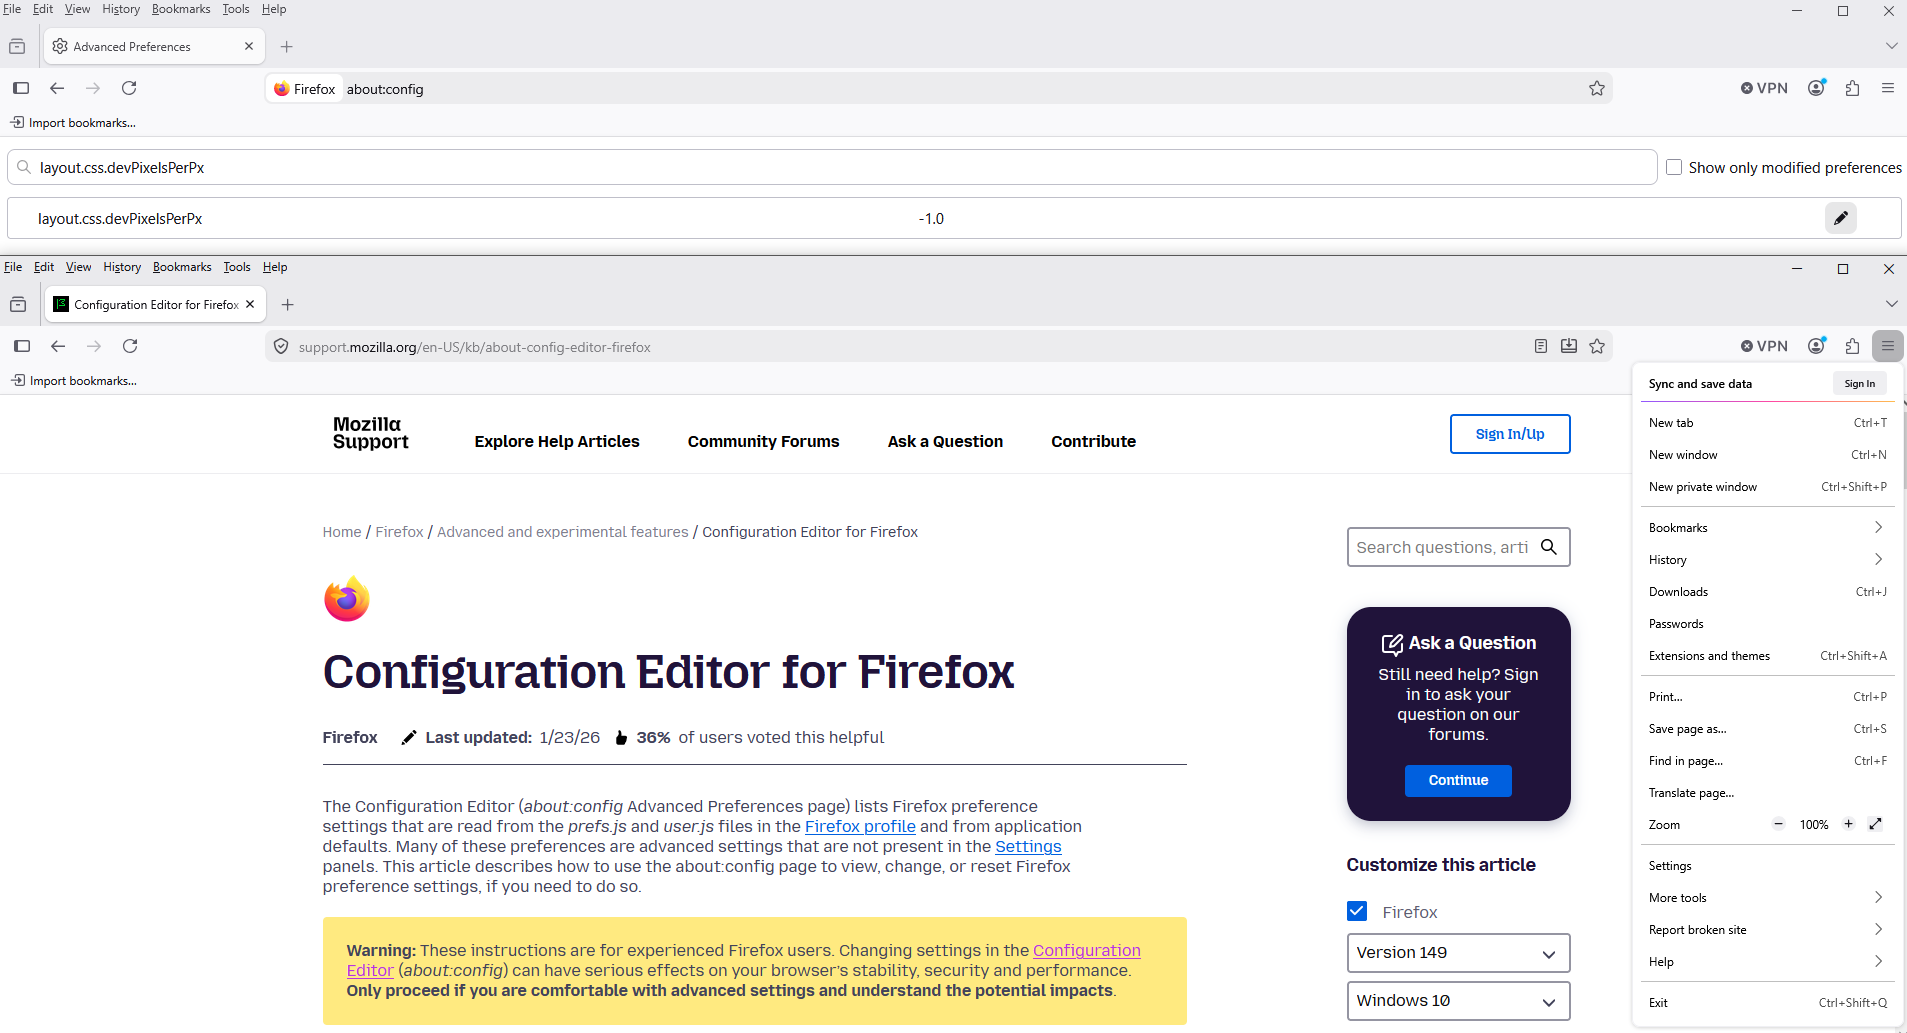Toggle the sidebar in the Mozilla Support window

tap(22, 346)
